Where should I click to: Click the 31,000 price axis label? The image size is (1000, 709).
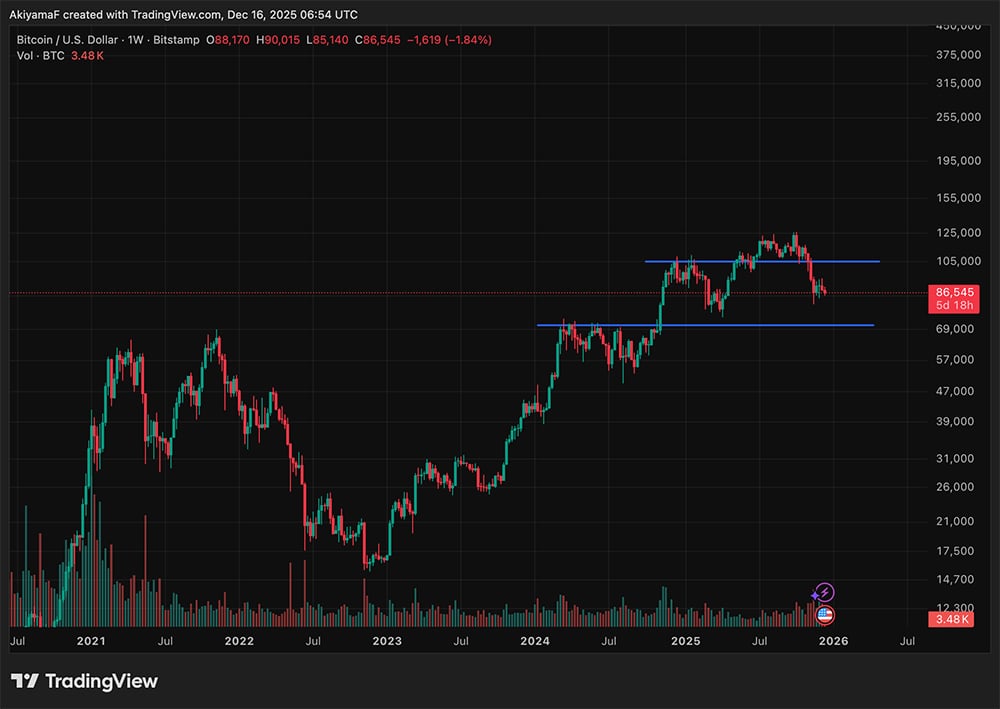pos(955,458)
